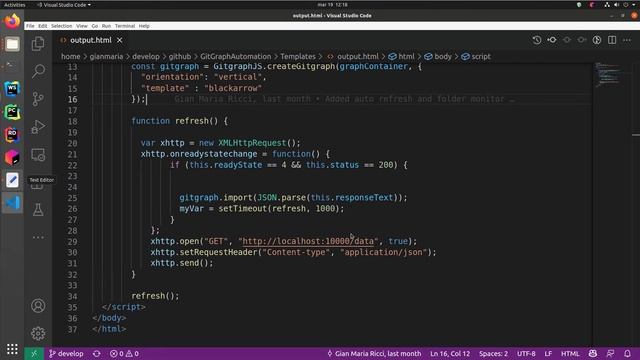Change end of line sequence LF
Screen dimensions: 640x360
tap(548, 353)
